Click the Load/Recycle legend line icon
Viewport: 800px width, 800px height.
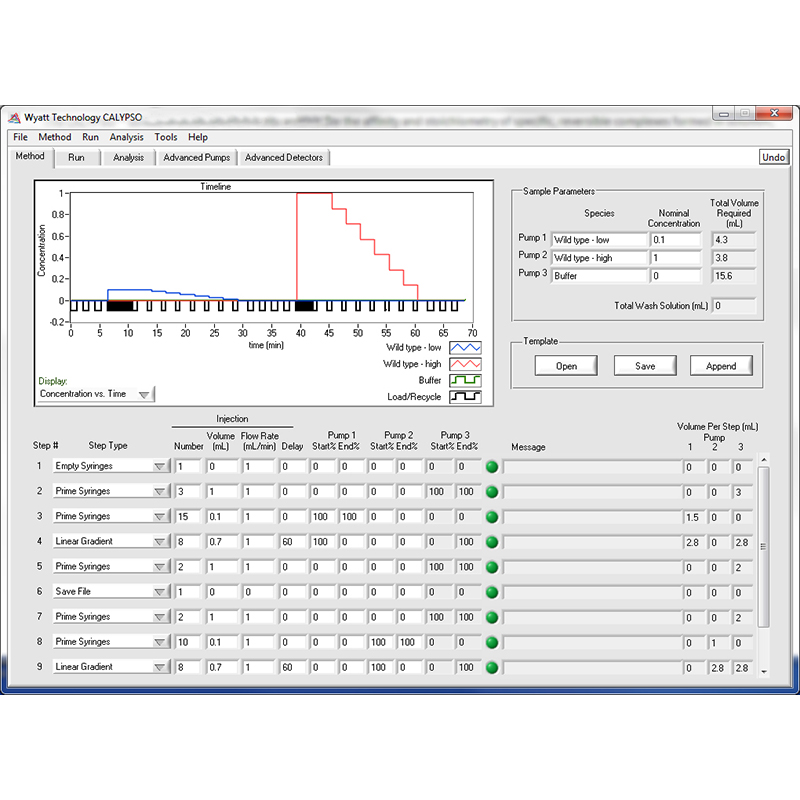click(465, 397)
